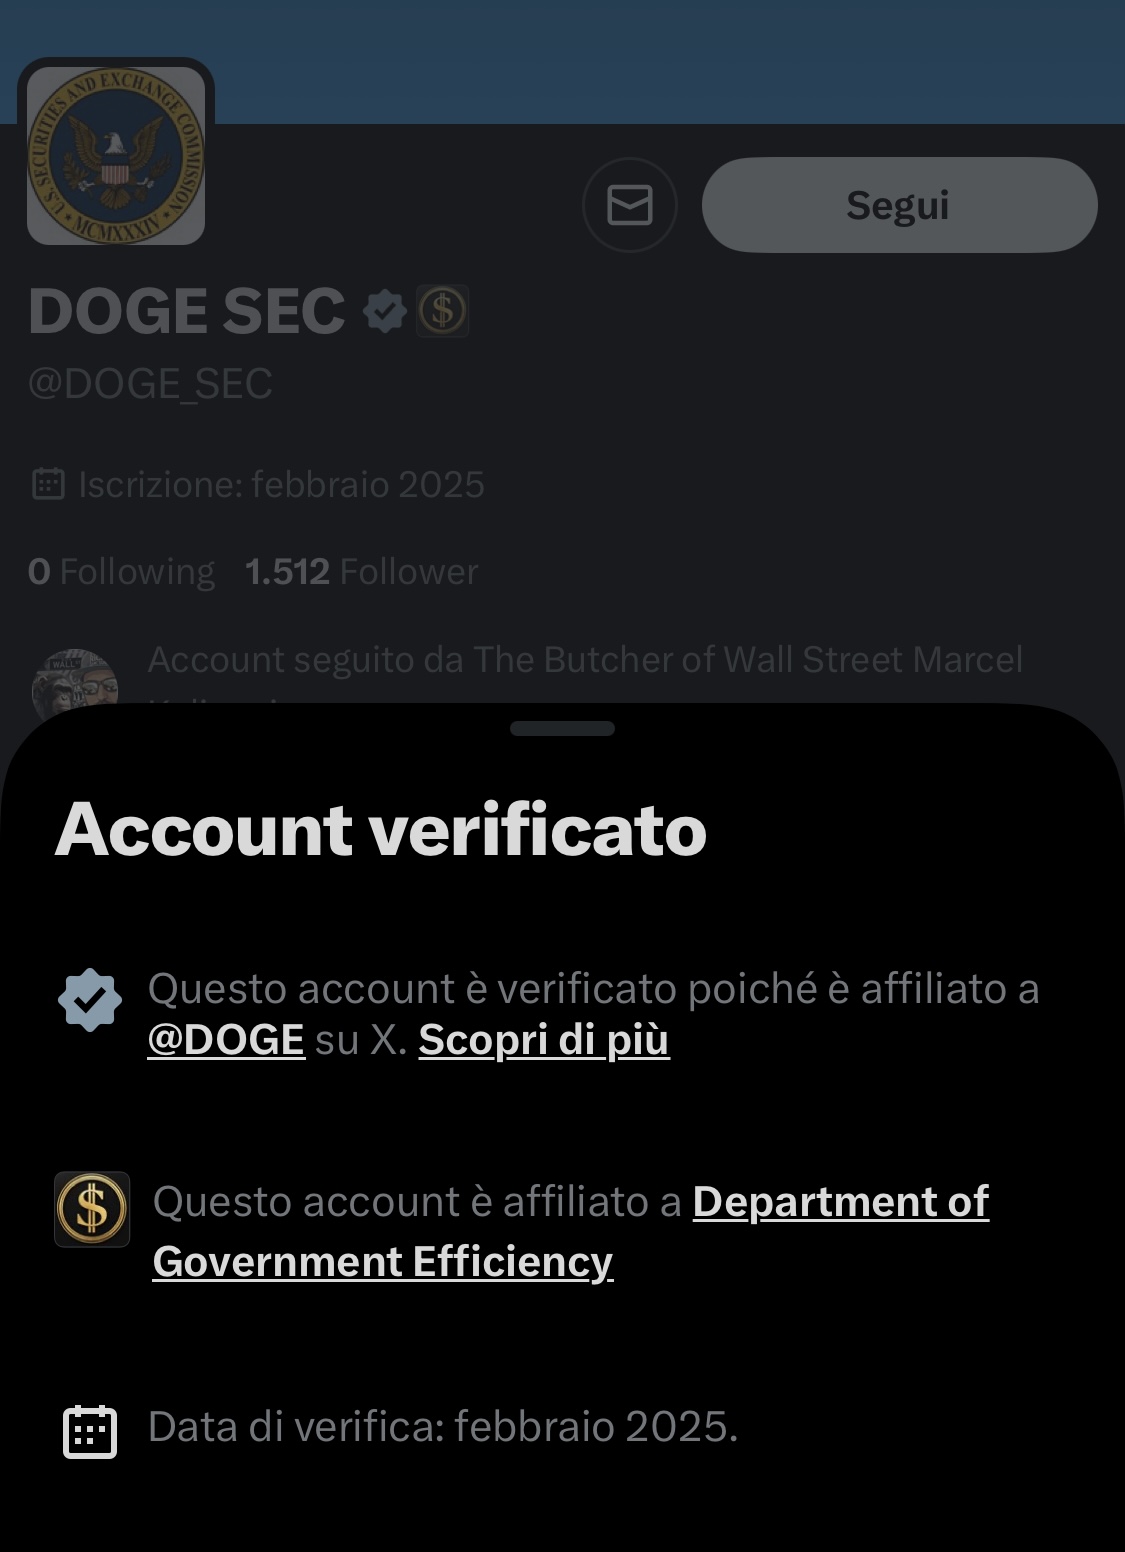The height and width of the screenshot is (1552, 1125).
Task: Open the 1.512 Follower list
Action: pyautogui.click(x=361, y=572)
